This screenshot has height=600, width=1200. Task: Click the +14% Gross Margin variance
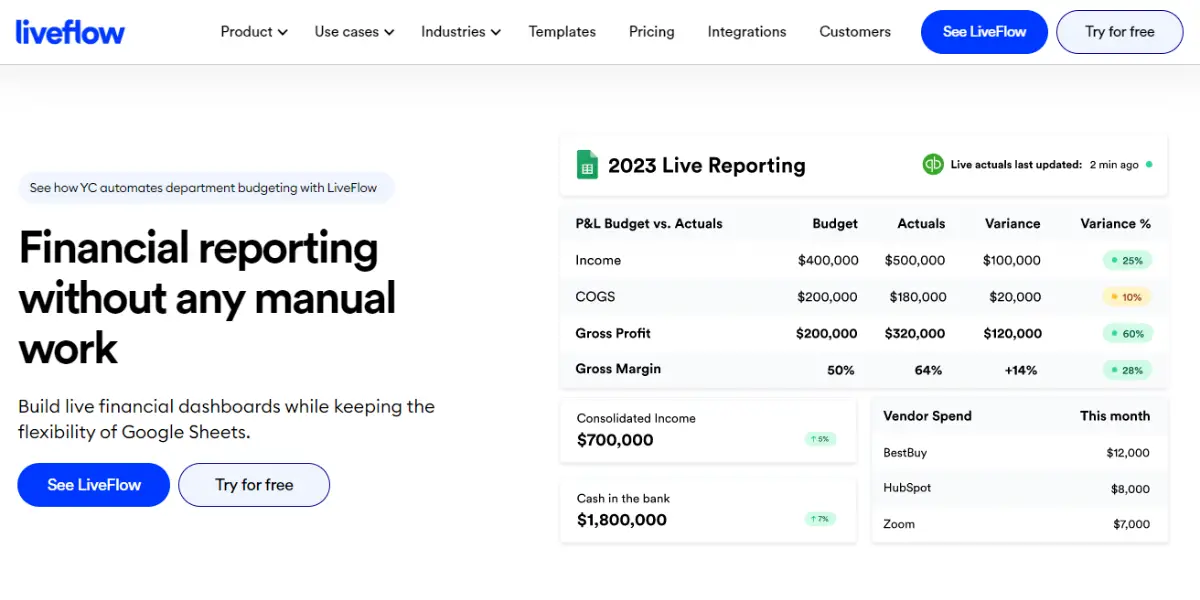(1021, 370)
